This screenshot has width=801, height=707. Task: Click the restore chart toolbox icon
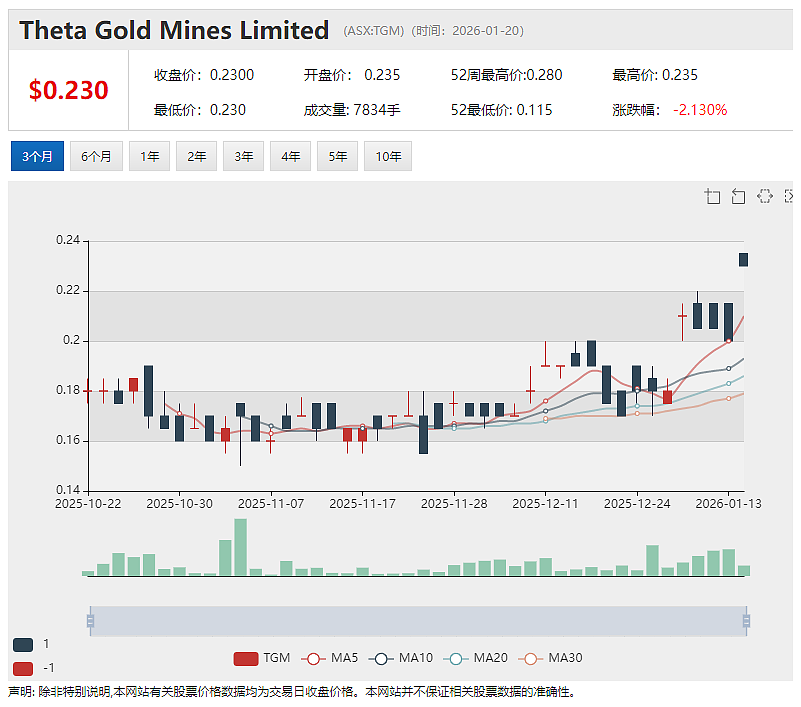(x=765, y=196)
